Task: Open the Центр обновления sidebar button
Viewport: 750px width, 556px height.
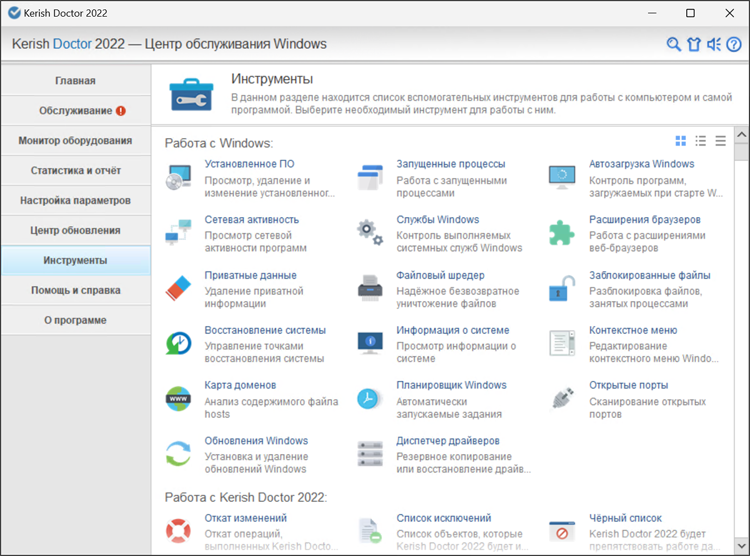Action: 76,230
